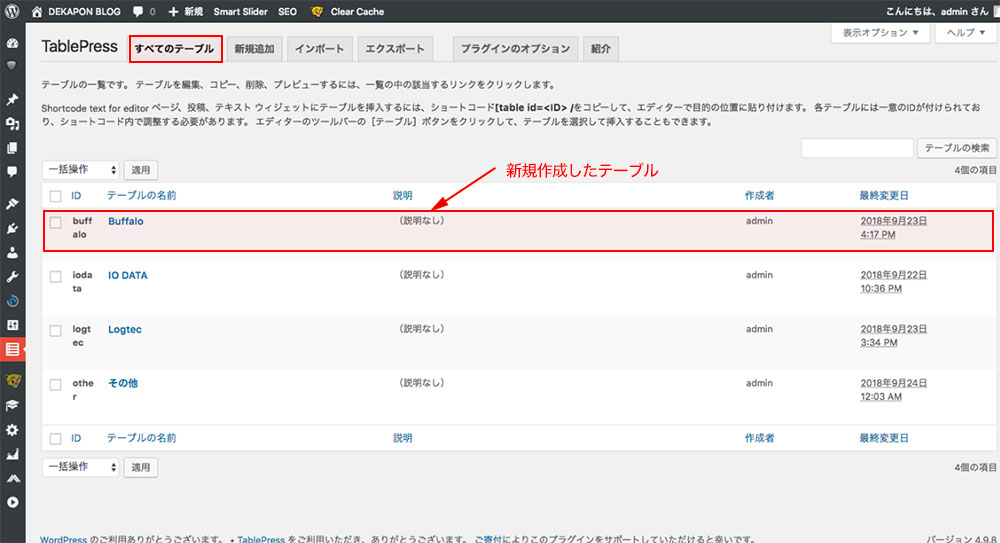Tick the checkbox for the IO DATA table
Image resolution: width=1000 pixels, height=543 pixels.
55,276
